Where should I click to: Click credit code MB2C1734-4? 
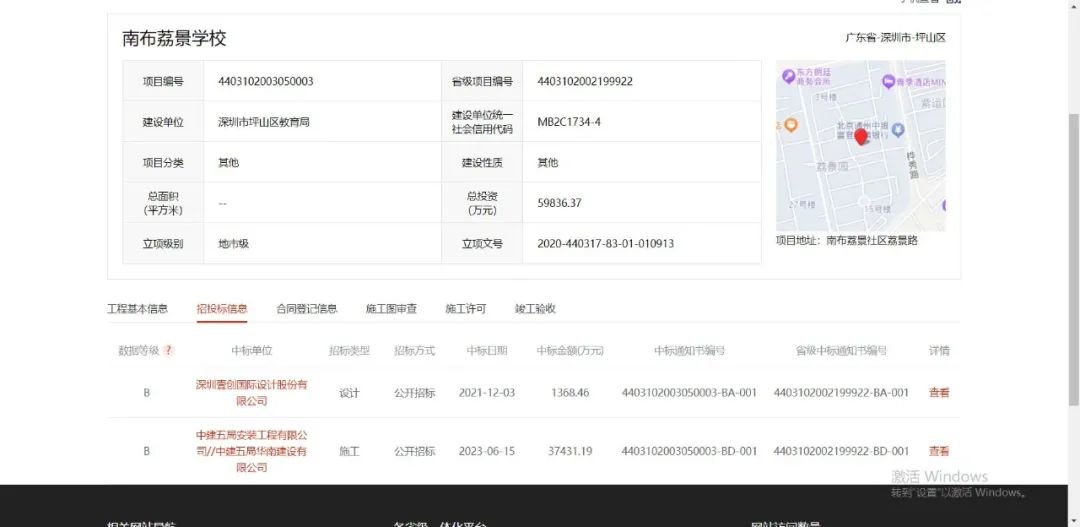[x=569, y=122]
